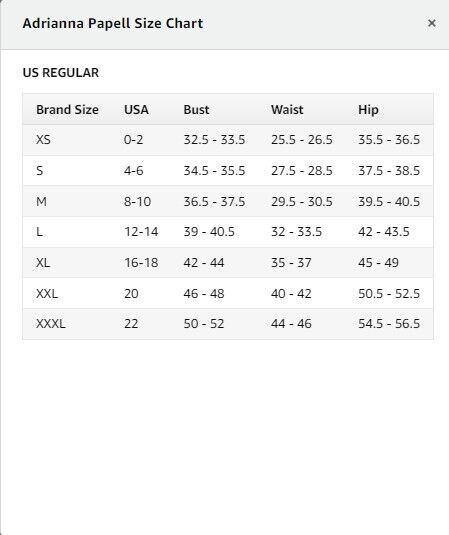
Task: Select the USA size 8-10 cell
Action: (137, 201)
